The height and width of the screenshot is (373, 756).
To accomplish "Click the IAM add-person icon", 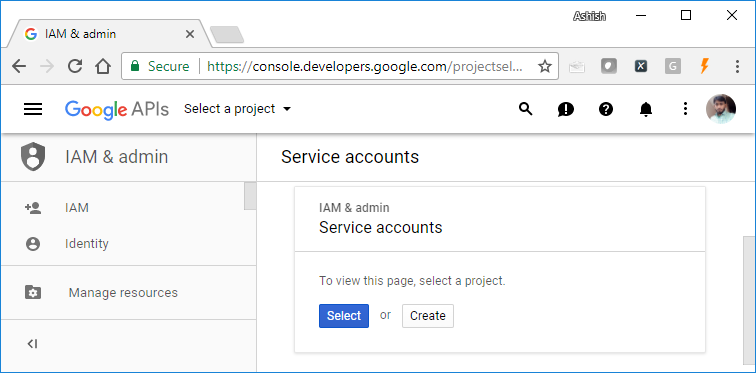I will point(33,208).
